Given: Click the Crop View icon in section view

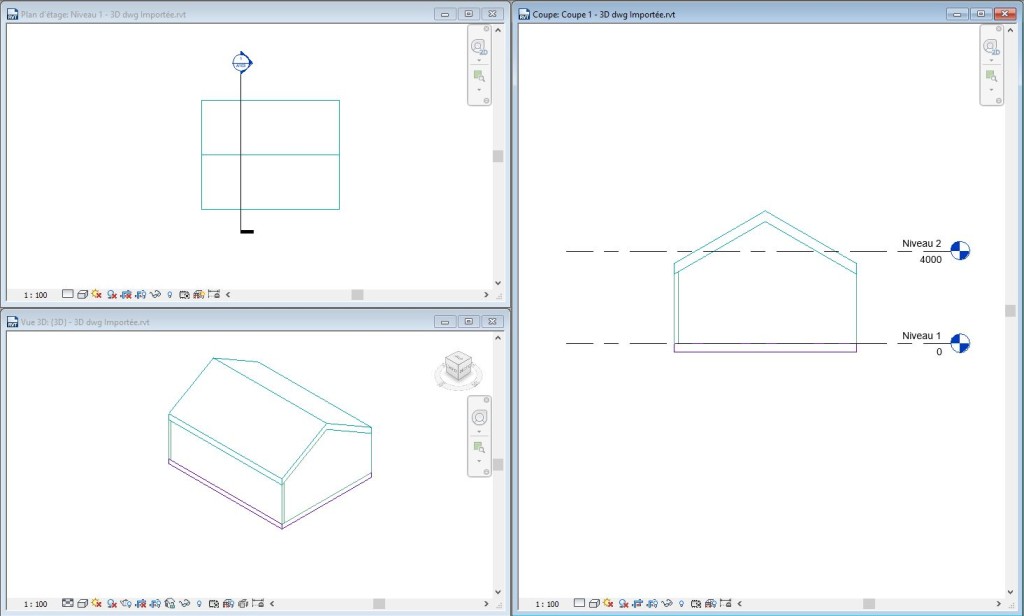Looking at the screenshot, I should [x=638, y=604].
